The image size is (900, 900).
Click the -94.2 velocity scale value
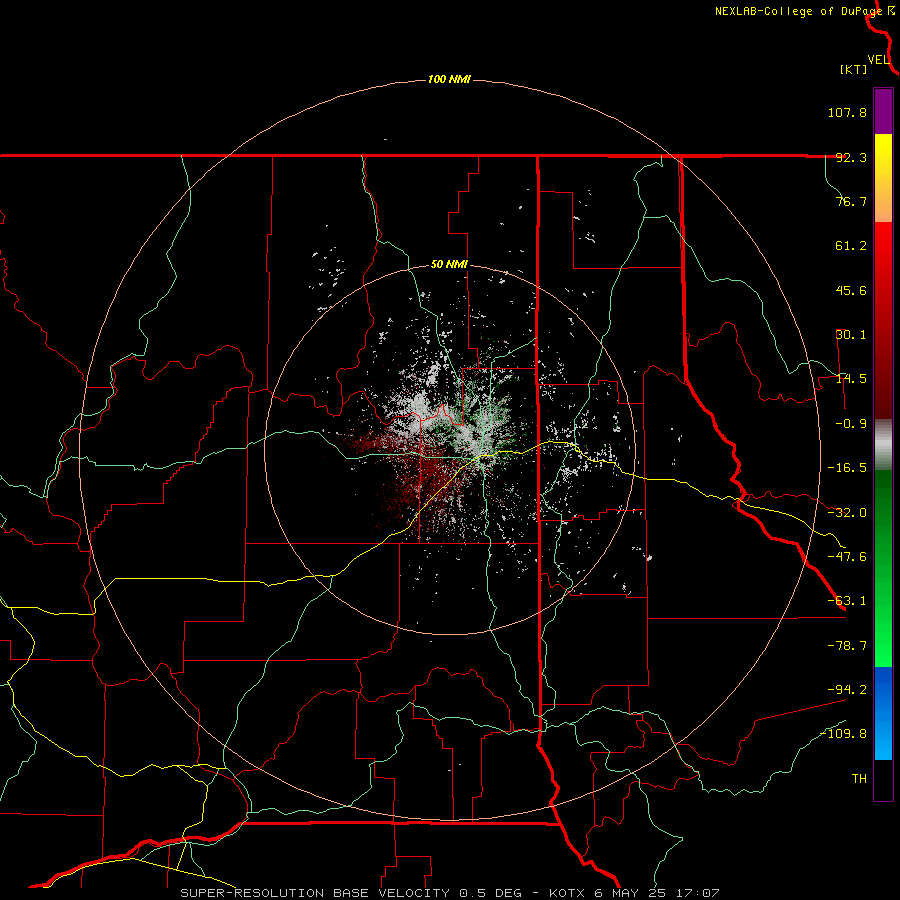[847, 689]
